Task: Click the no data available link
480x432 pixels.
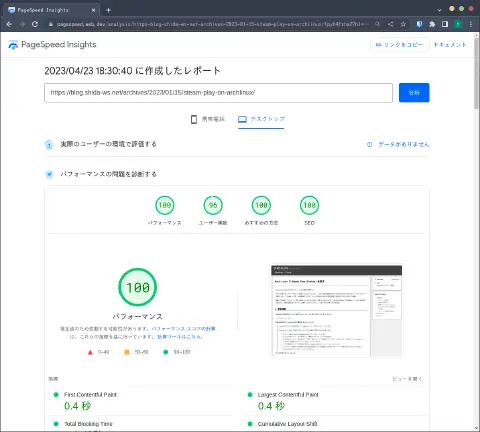Action: pyautogui.click(x=403, y=144)
